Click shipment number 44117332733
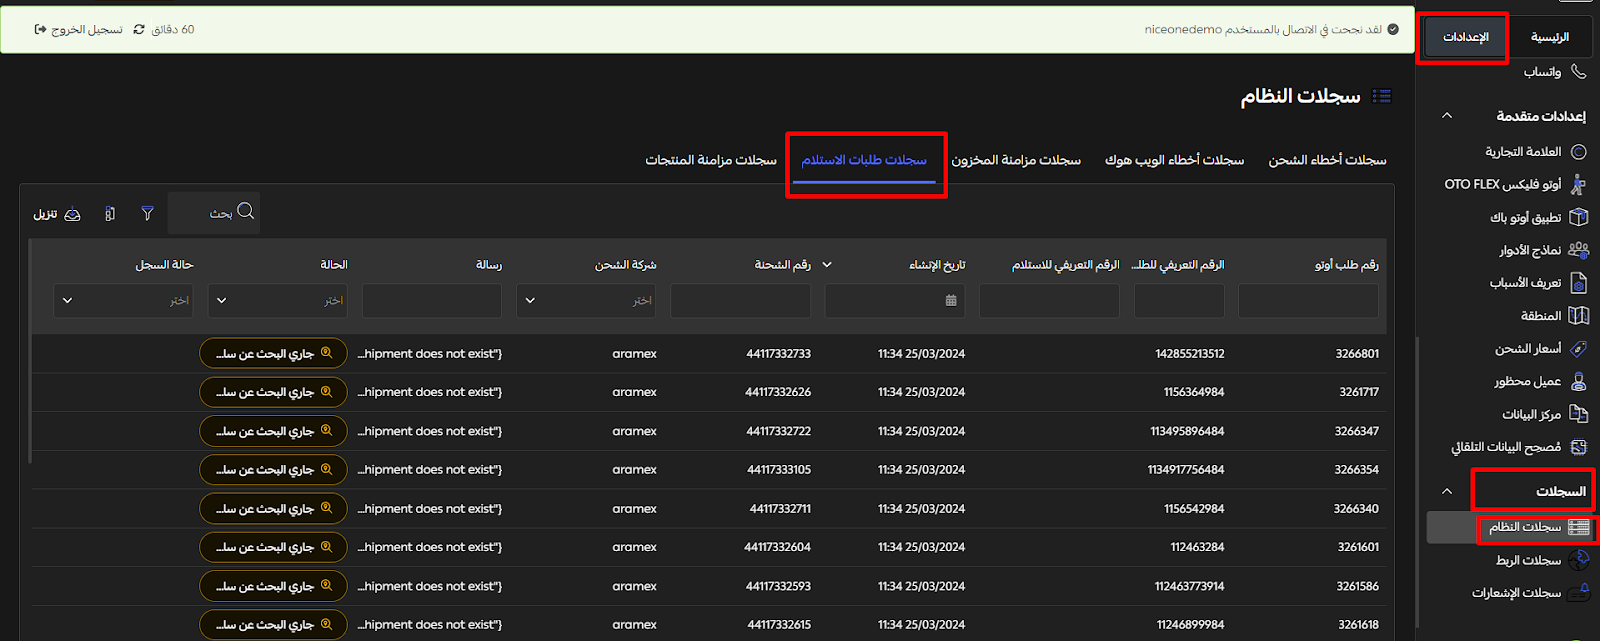Screen dimensions: 1600x641 778,354
